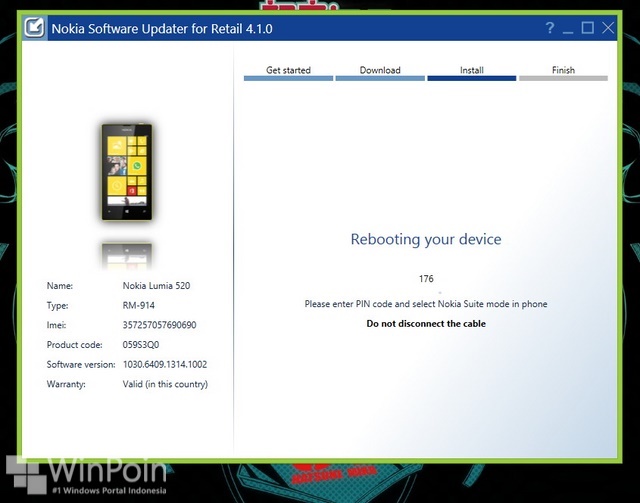Select the Finish step tab
Viewport: 640px width, 503px height.
pyautogui.click(x=563, y=73)
